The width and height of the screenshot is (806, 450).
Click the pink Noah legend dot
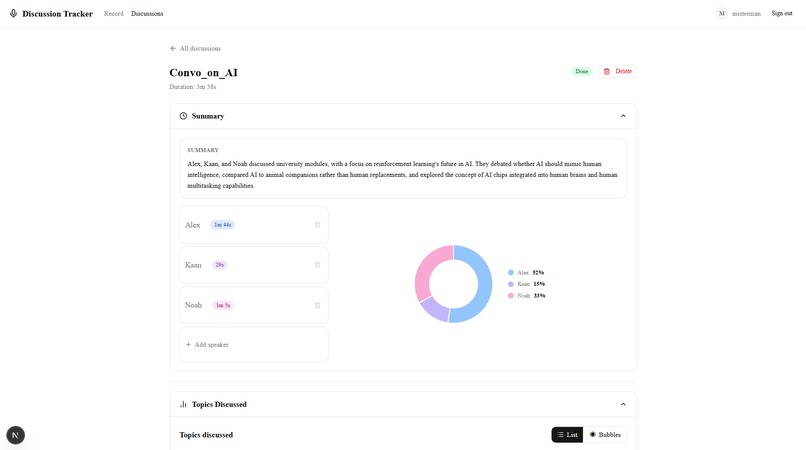click(x=510, y=296)
